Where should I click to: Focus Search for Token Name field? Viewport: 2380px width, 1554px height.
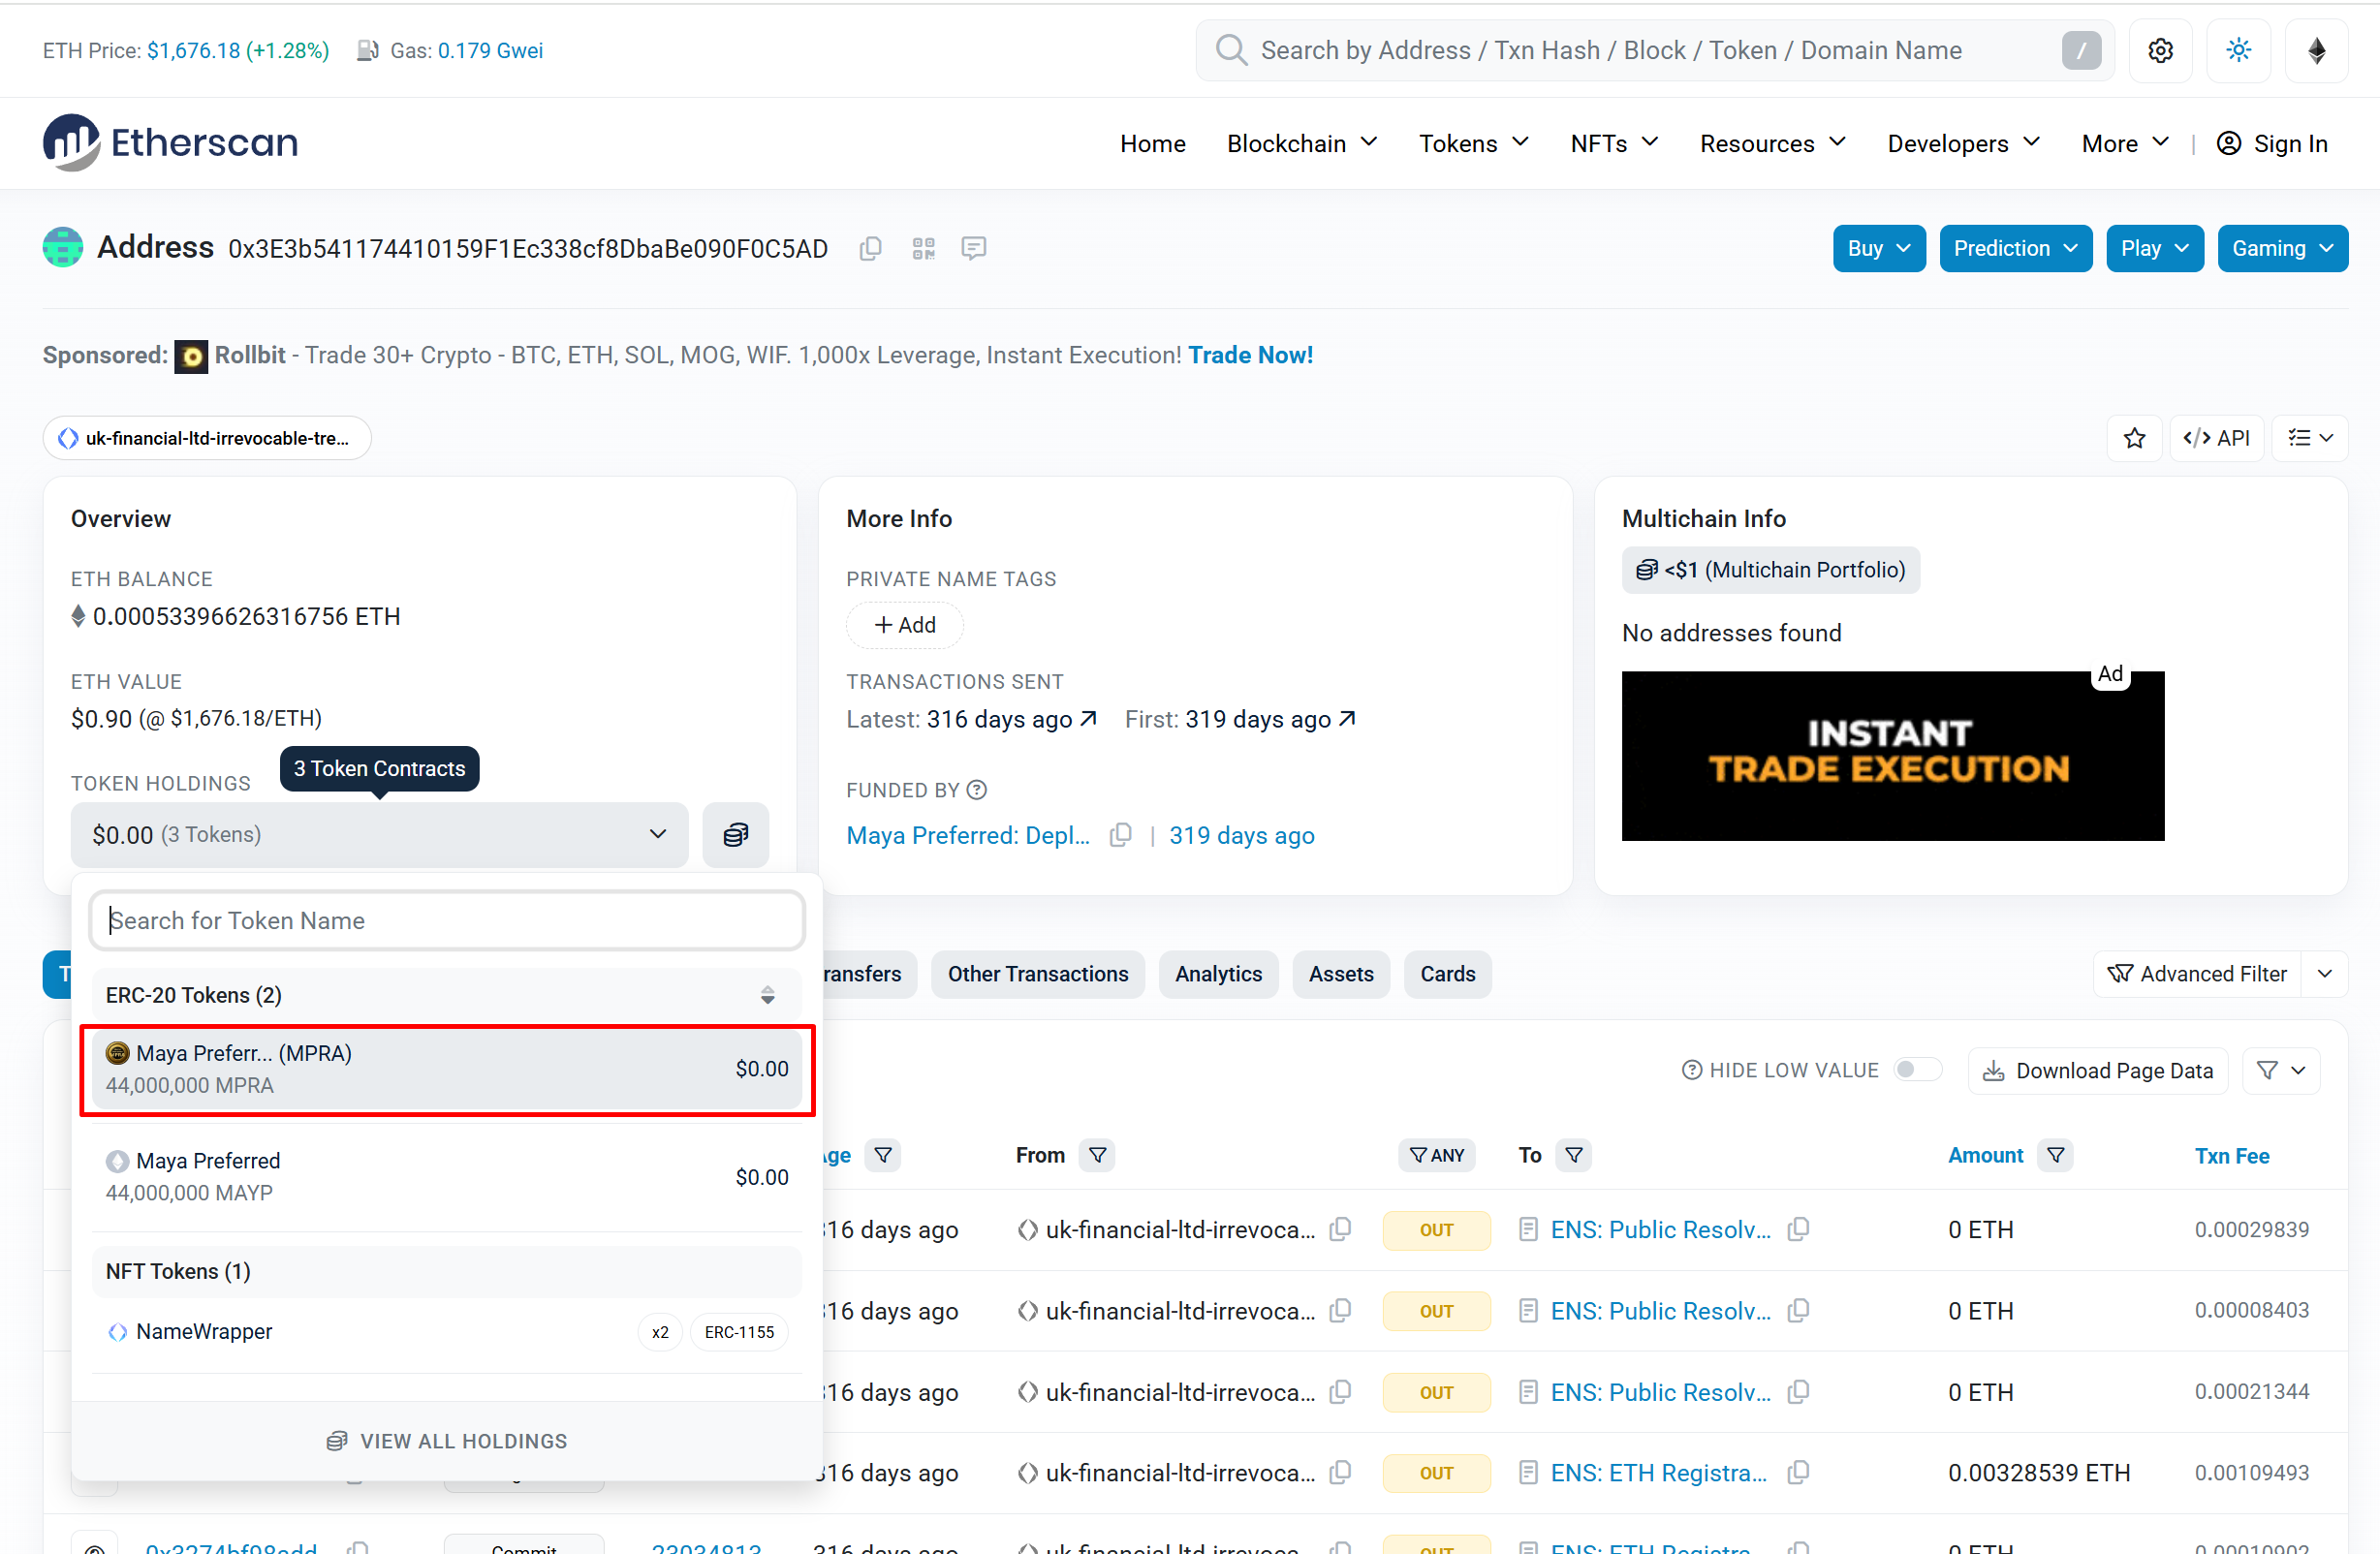click(x=447, y=920)
